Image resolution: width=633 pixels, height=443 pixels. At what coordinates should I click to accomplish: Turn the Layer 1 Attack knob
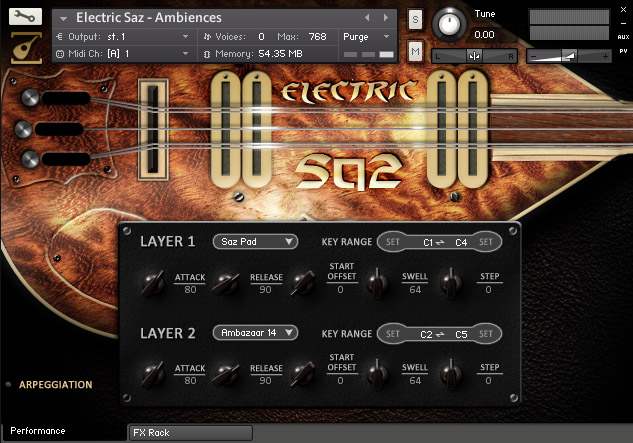[154, 283]
